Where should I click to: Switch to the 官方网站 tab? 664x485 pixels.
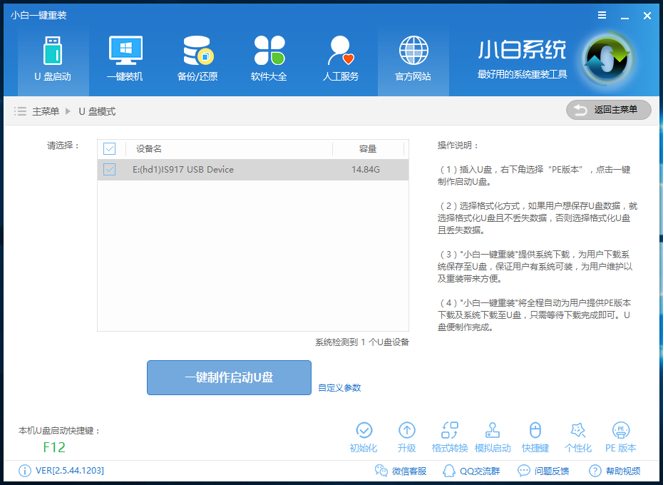pos(413,58)
